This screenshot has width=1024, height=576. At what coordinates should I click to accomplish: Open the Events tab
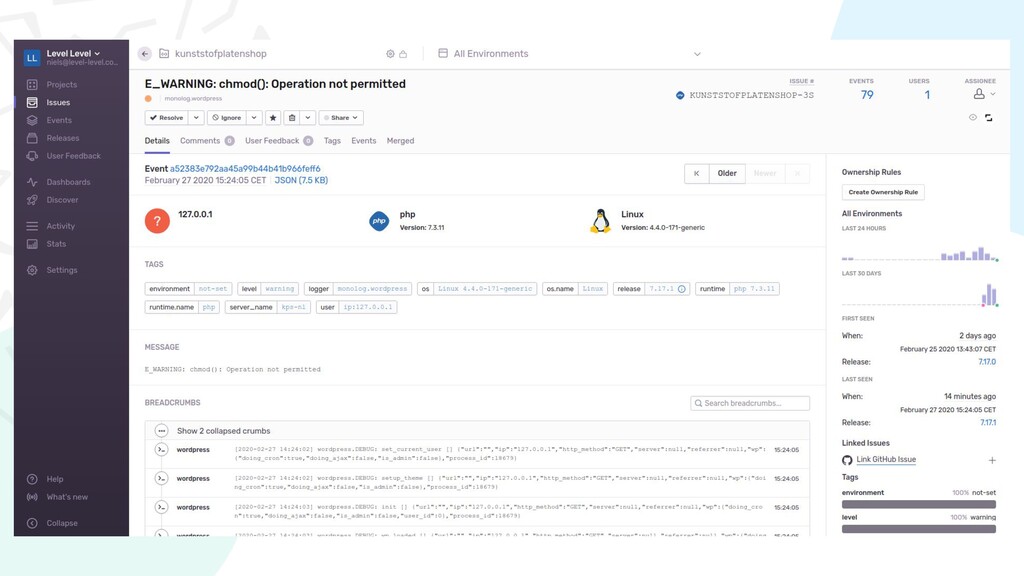(x=364, y=141)
